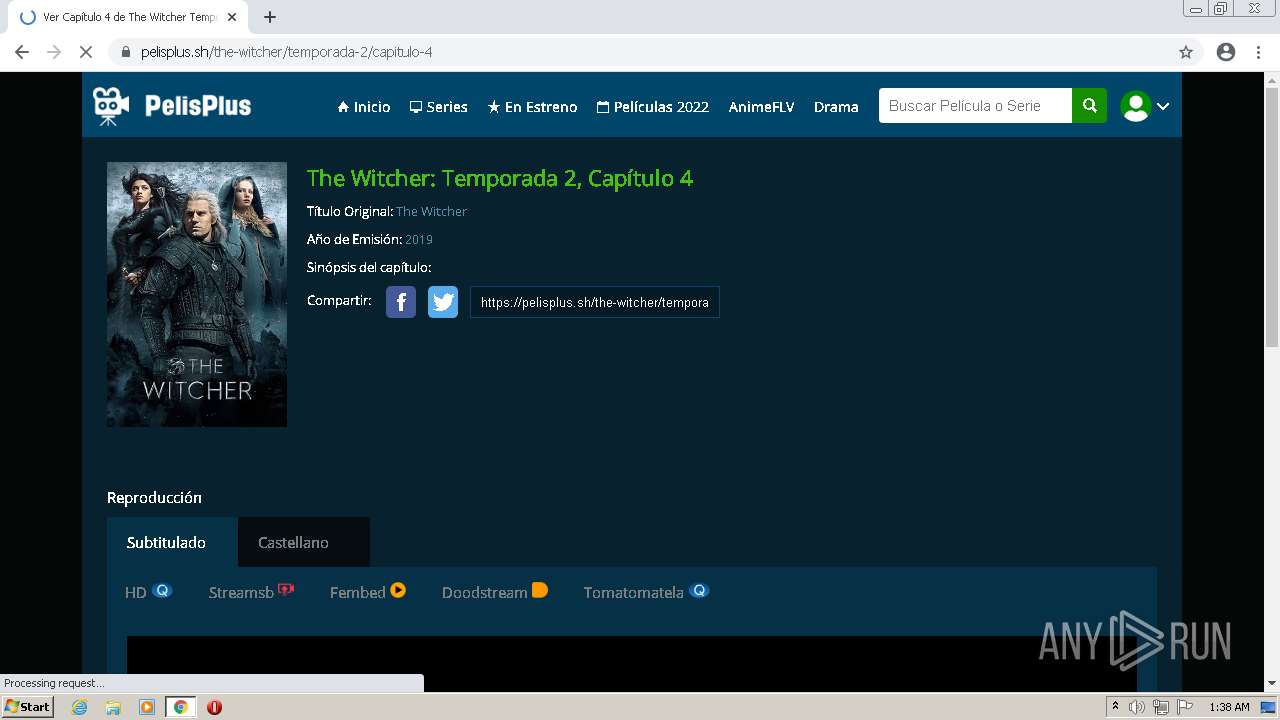Click the show desktop button

(x=1269, y=707)
